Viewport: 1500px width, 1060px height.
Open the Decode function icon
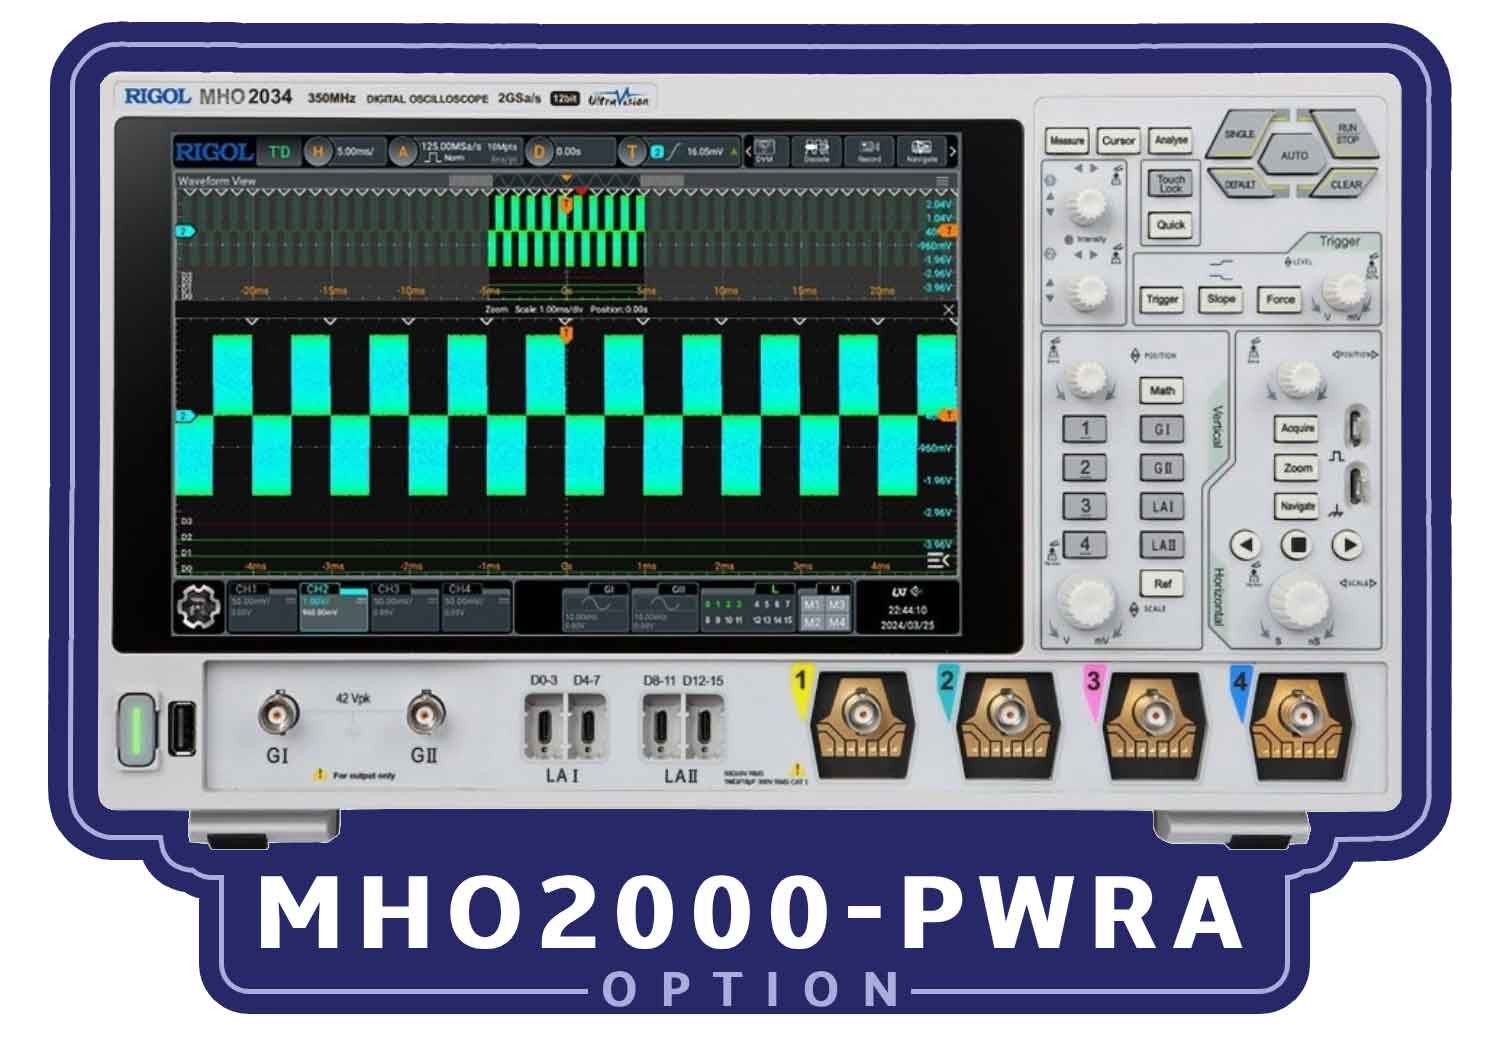(x=817, y=150)
